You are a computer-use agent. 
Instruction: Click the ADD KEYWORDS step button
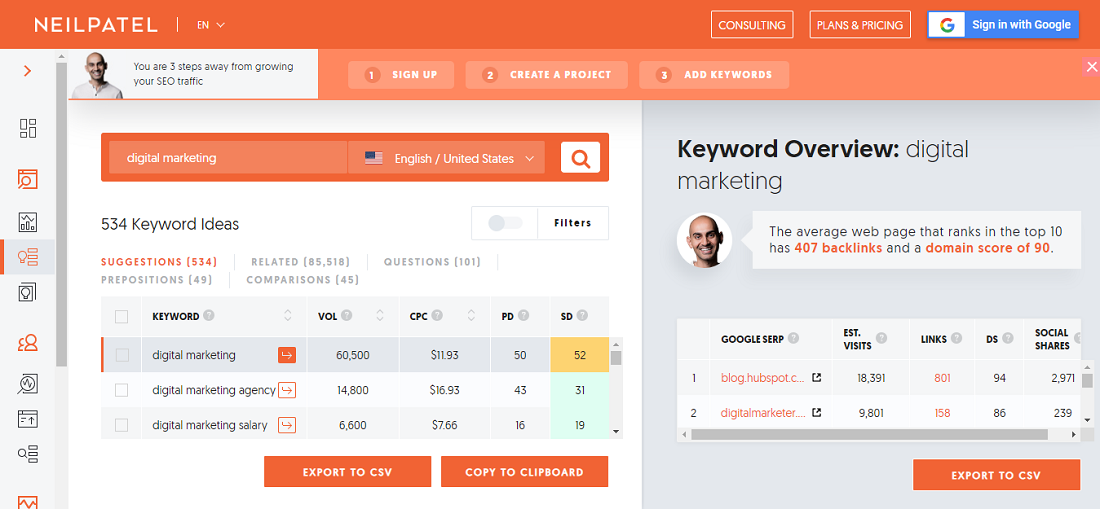(x=714, y=75)
